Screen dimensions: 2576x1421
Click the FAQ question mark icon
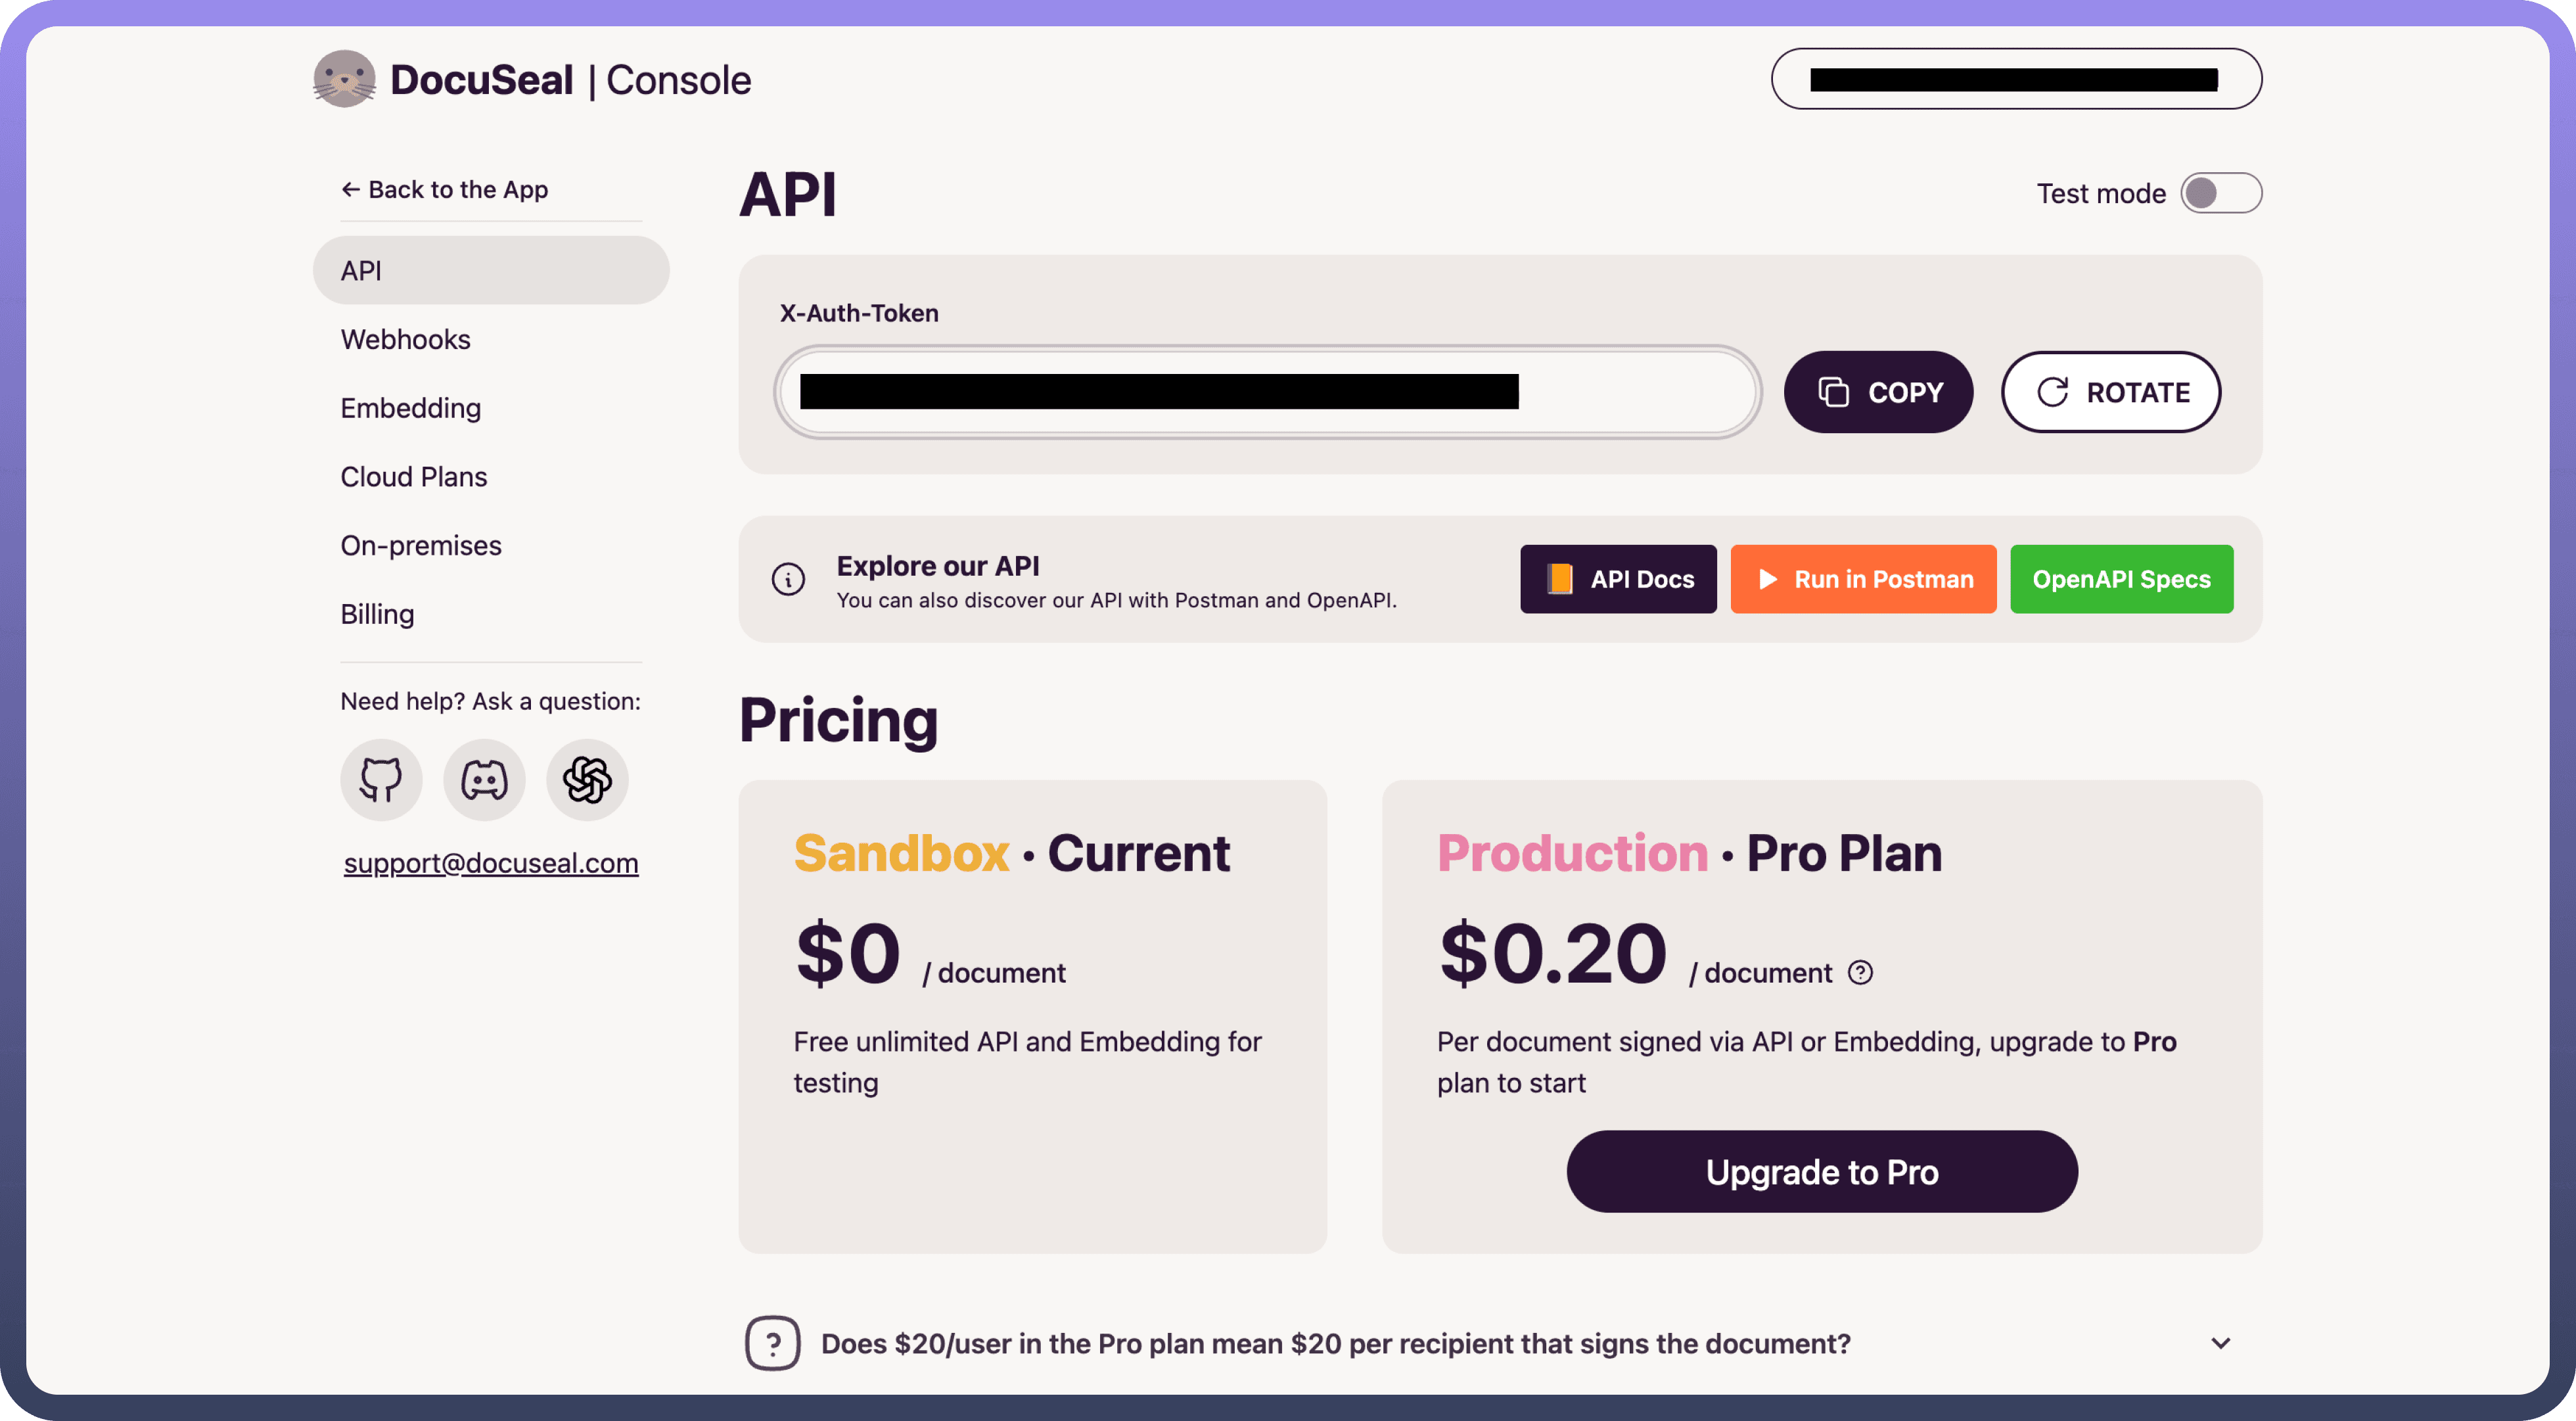tap(772, 1343)
